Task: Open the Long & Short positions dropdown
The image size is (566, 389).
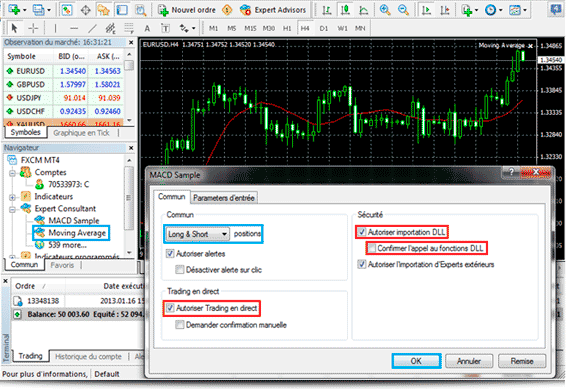Action: (x=197, y=234)
